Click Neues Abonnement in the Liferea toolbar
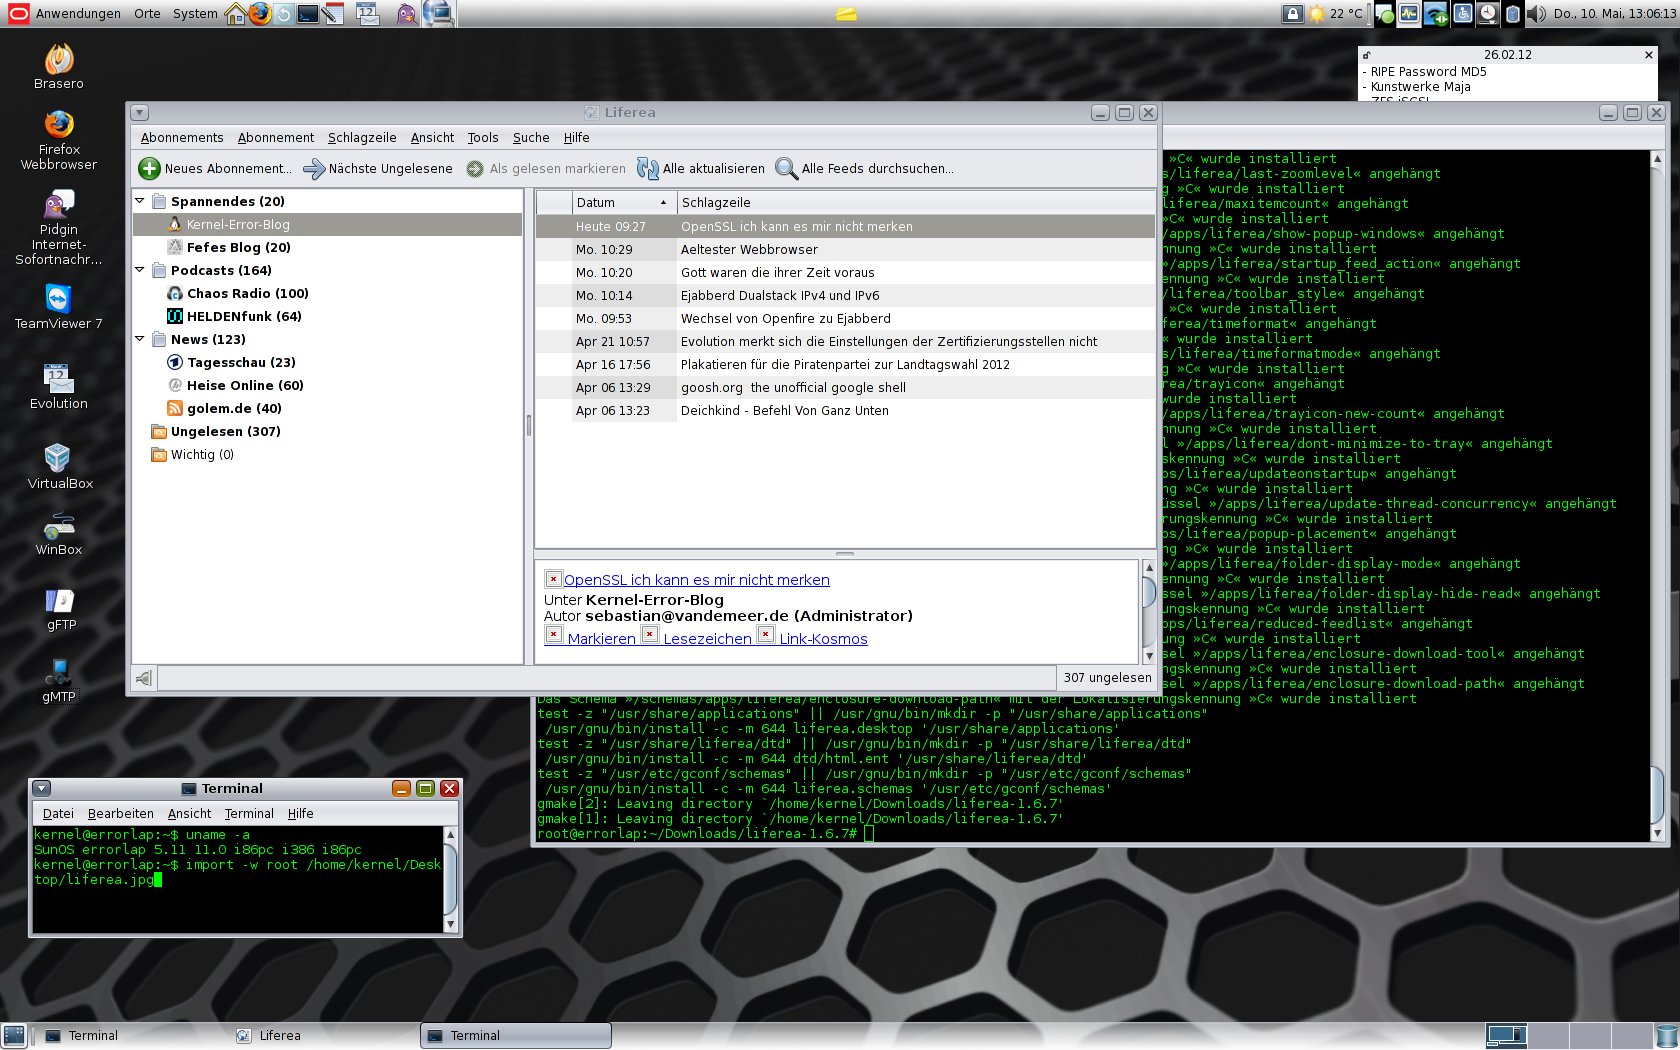This screenshot has width=1680, height=1050. [x=215, y=169]
